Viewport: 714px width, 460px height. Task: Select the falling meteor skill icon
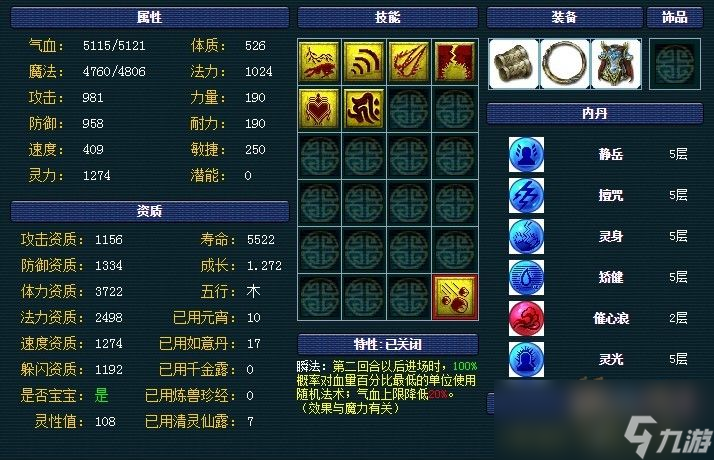[x=454, y=297]
